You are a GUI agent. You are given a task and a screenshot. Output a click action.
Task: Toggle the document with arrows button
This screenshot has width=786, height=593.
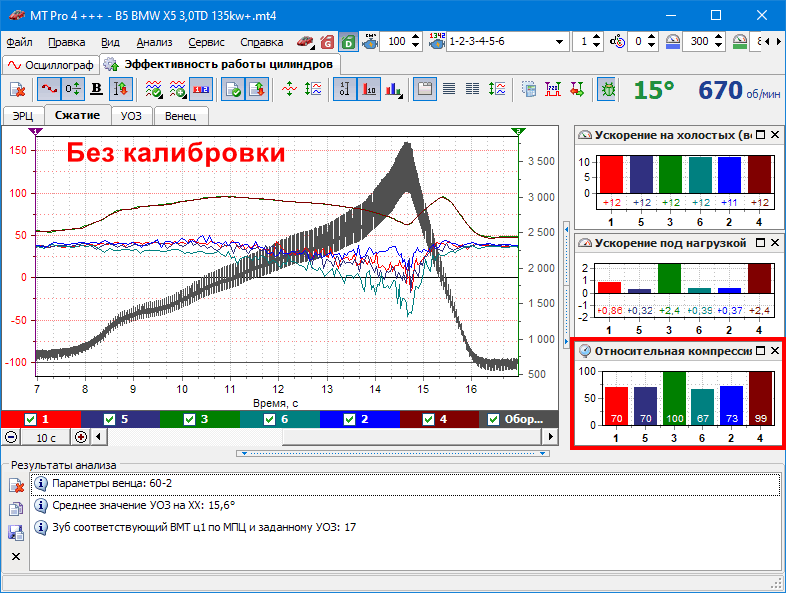click(x=257, y=90)
